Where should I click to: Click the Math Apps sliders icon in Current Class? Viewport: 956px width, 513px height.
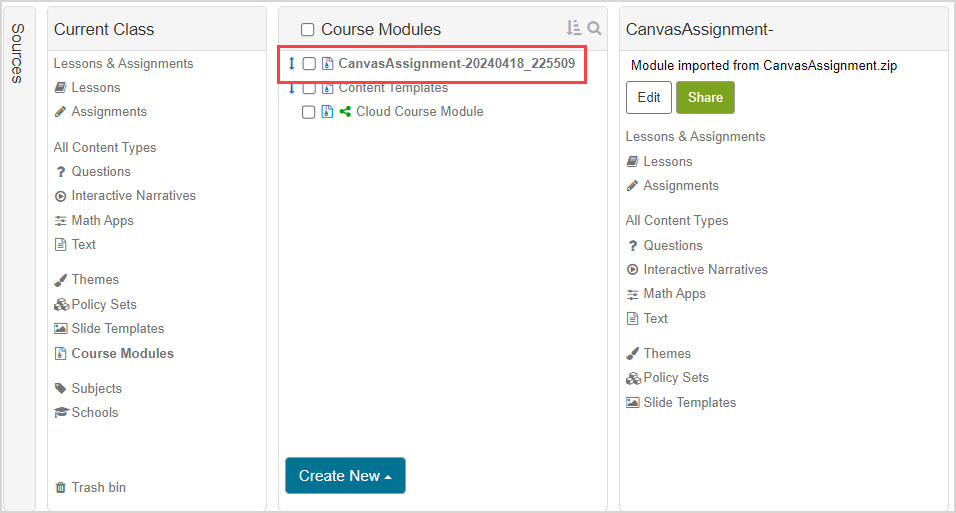[x=61, y=221]
